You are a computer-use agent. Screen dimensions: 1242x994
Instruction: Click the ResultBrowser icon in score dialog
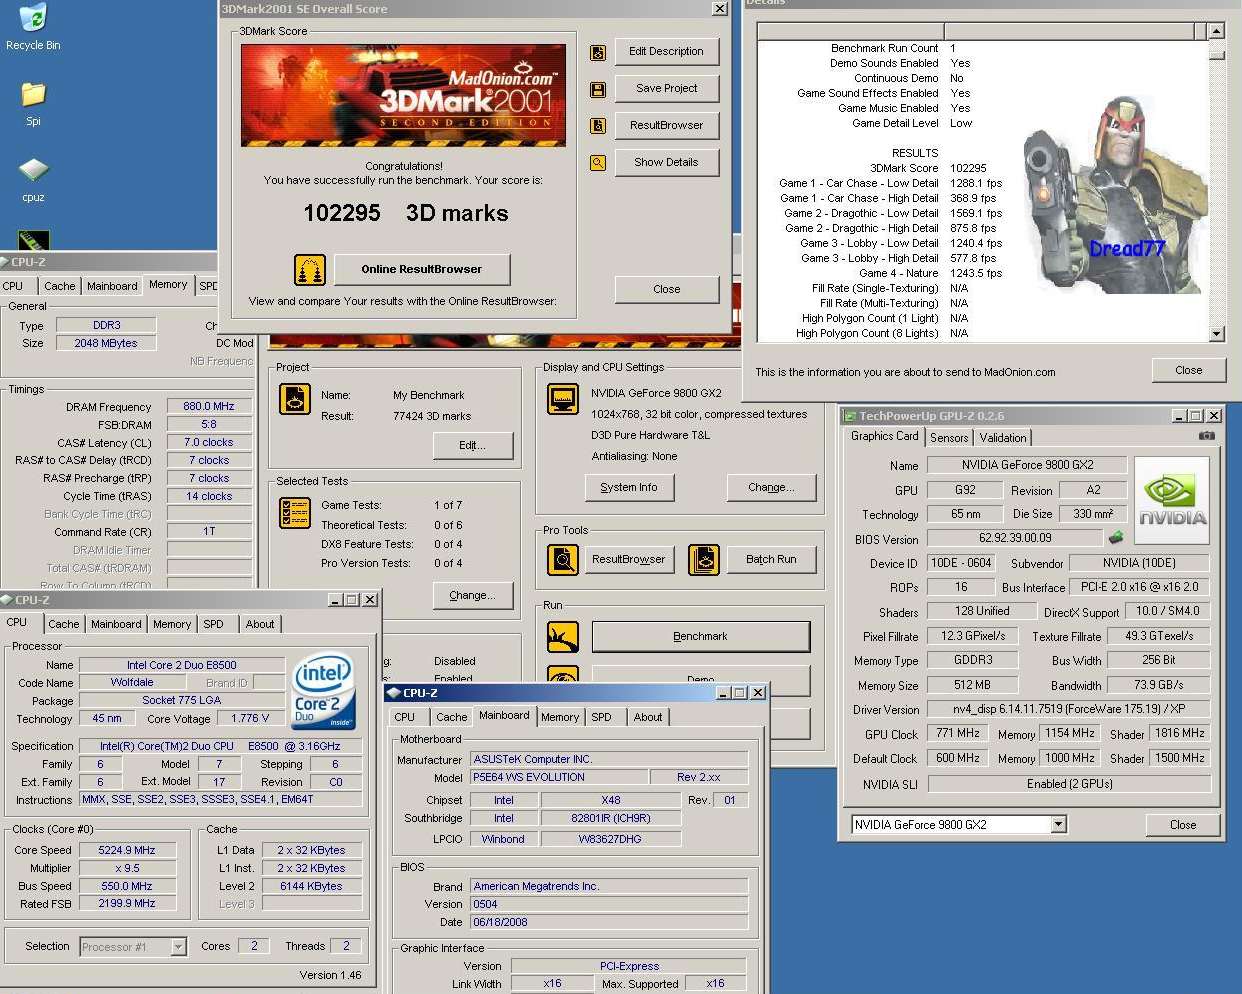(x=598, y=126)
